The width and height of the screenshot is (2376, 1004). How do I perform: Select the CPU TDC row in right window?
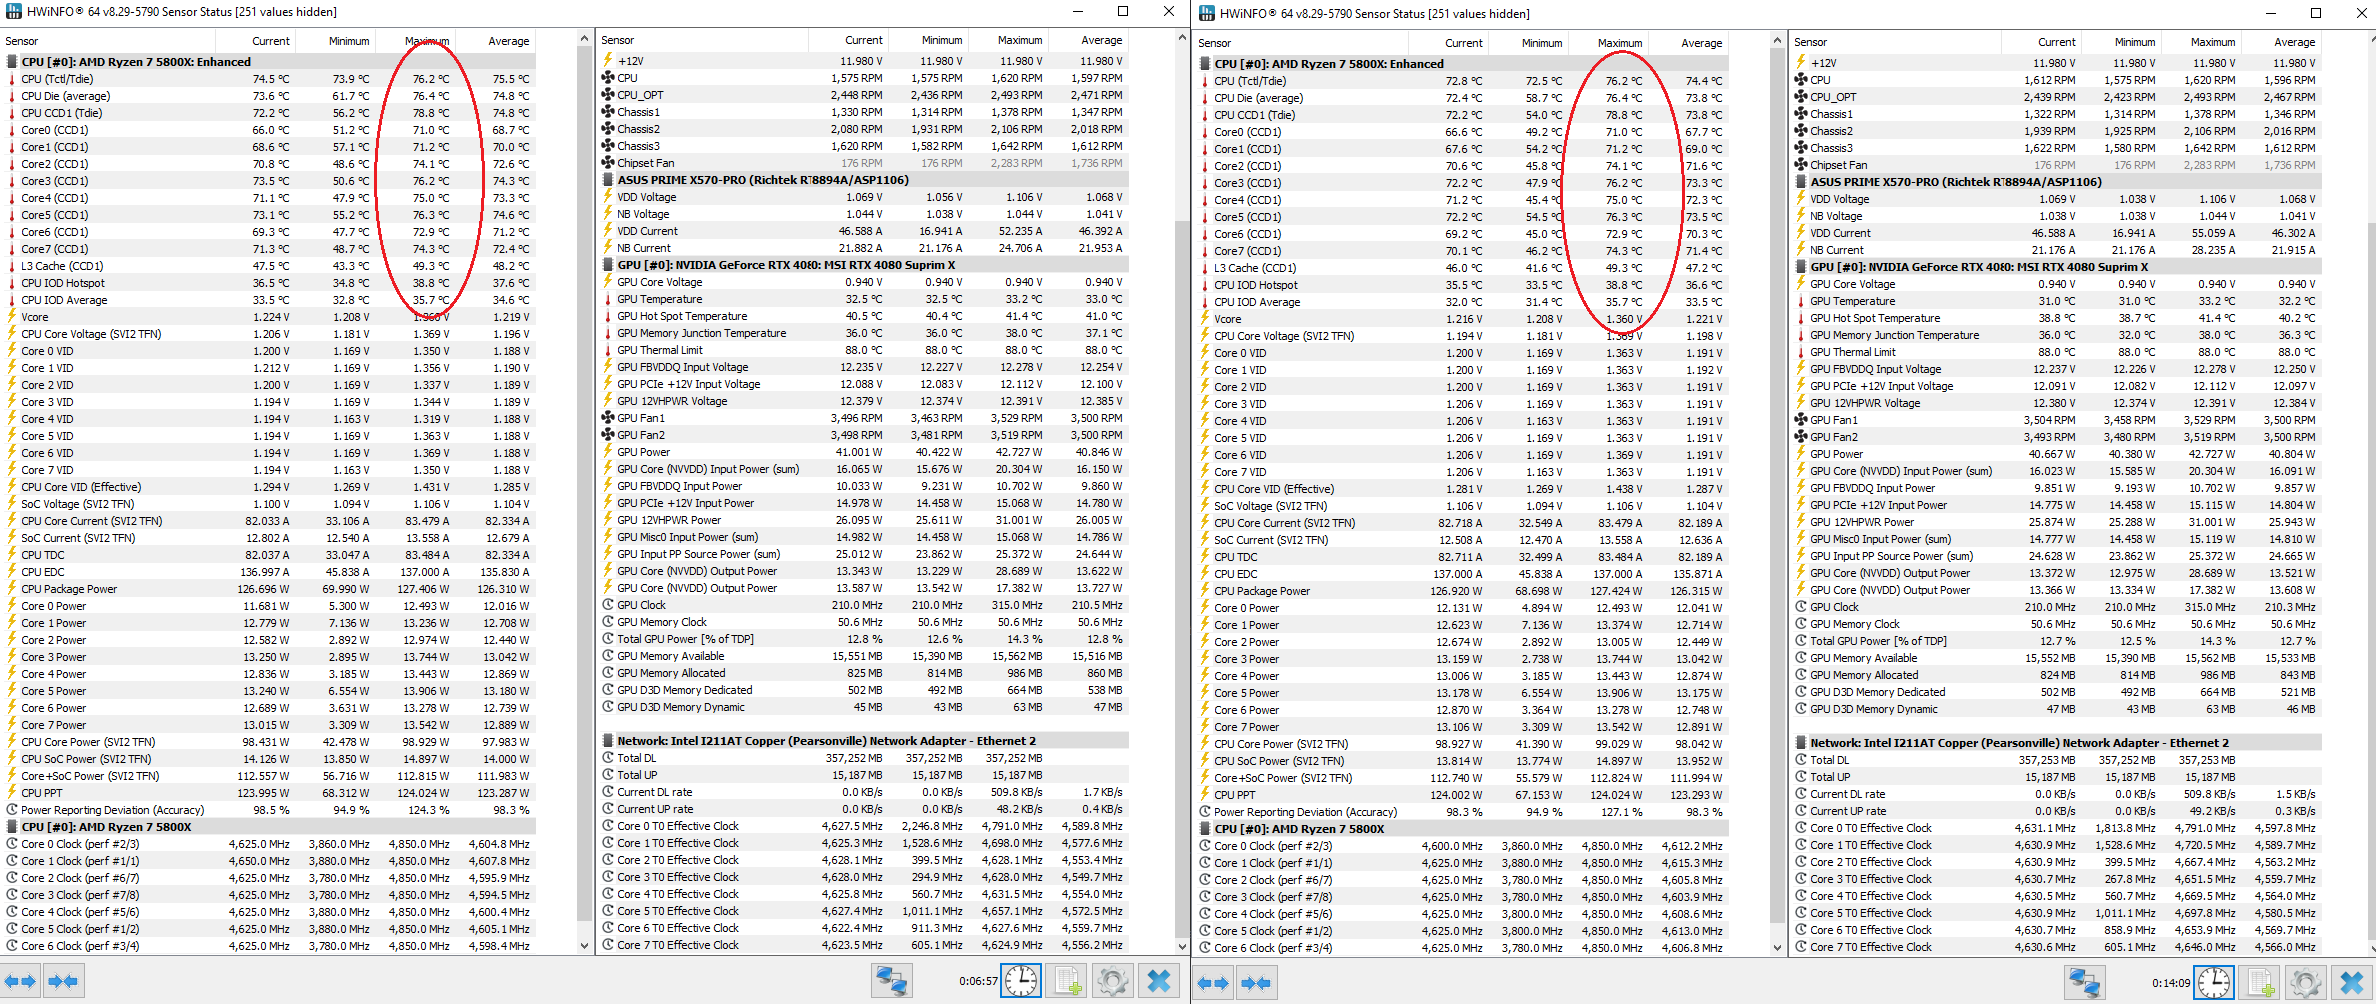[x=1461, y=557]
